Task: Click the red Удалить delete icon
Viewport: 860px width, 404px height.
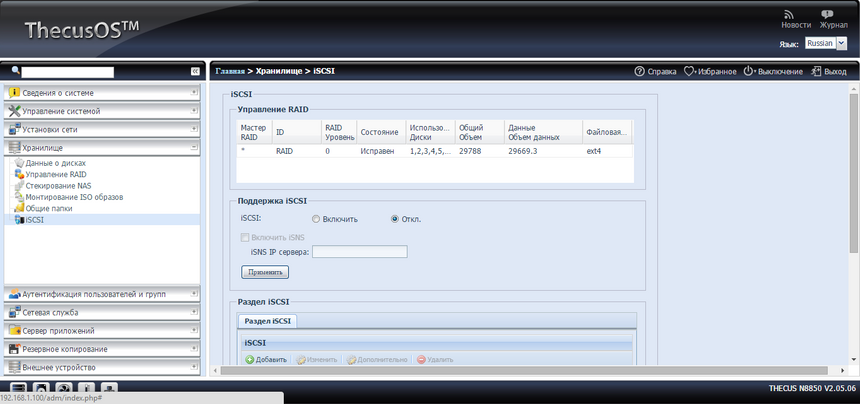Action: (x=421, y=360)
